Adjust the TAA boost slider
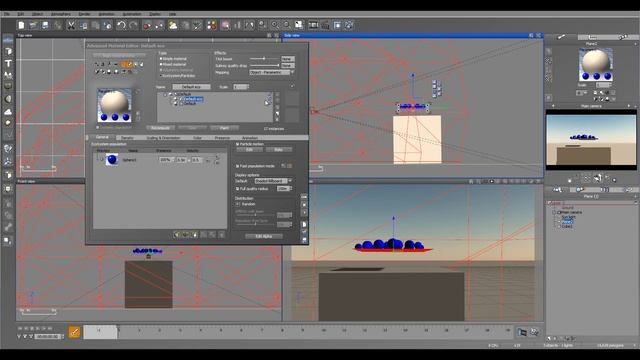 264,59
